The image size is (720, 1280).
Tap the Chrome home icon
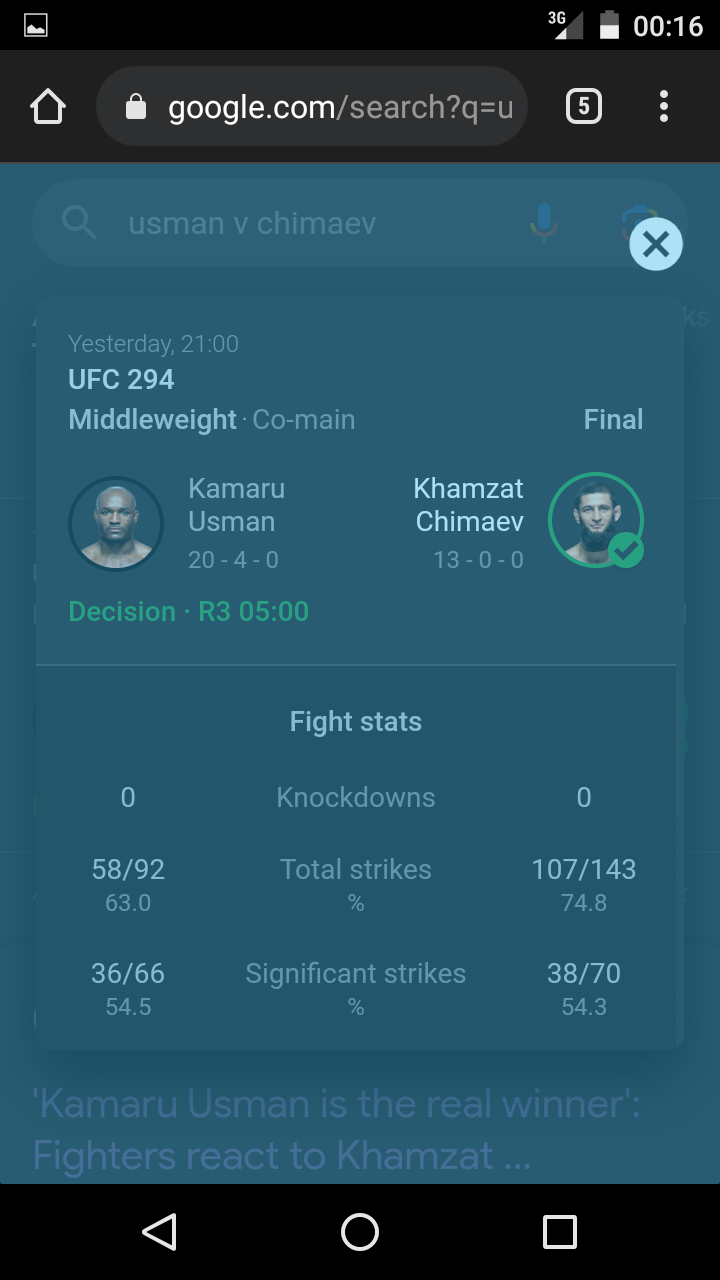(48, 107)
